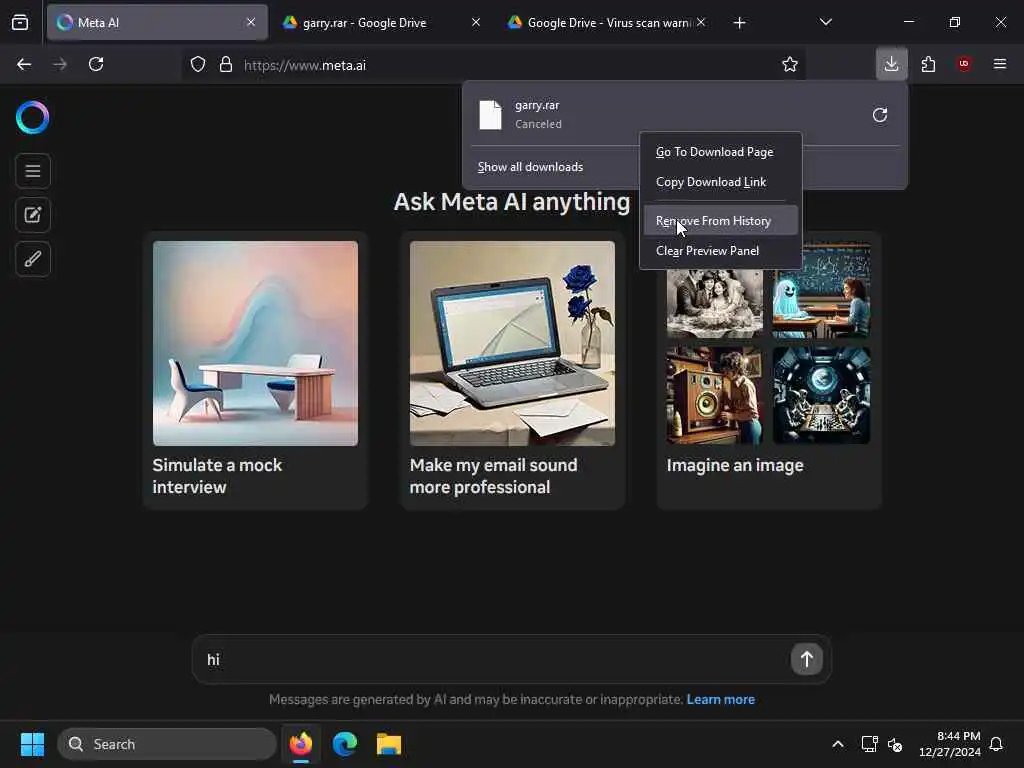Click the Meta AI logo
Image resolution: width=1024 pixels, height=768 pixels.
[33, 118]
